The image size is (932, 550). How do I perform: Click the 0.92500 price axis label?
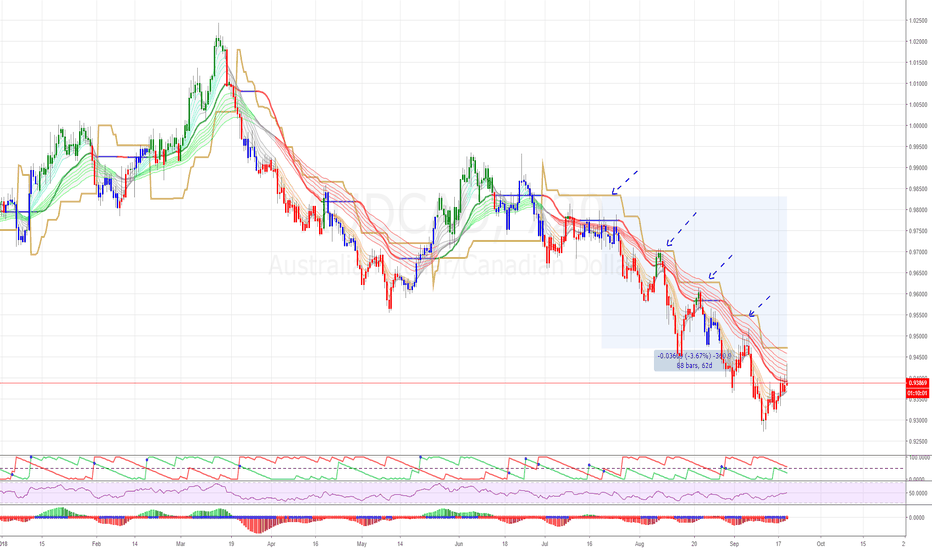(918, 442)
